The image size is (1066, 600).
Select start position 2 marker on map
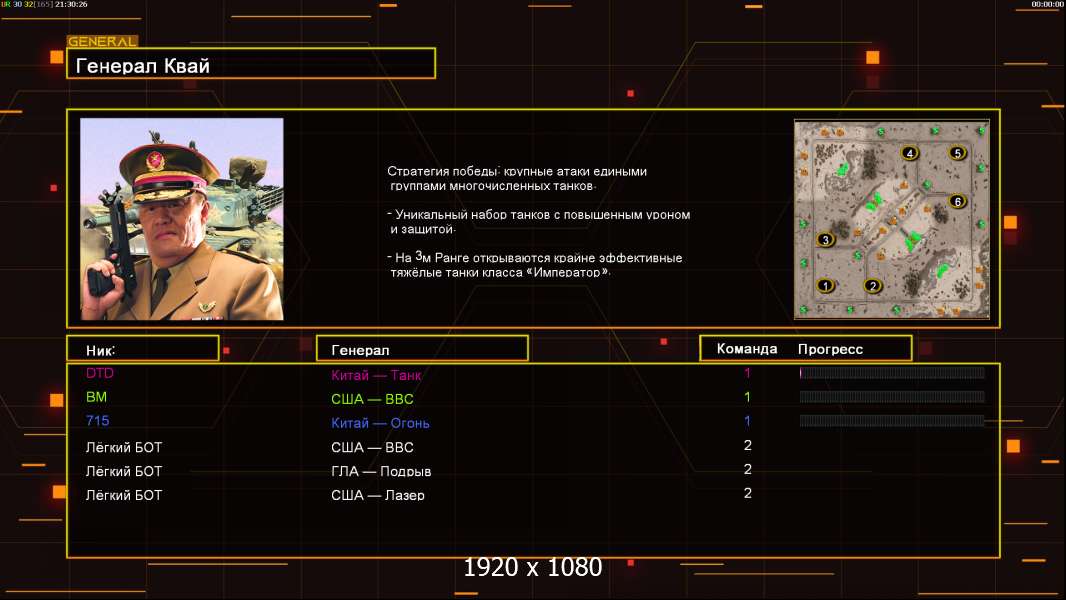click(872, 286)
